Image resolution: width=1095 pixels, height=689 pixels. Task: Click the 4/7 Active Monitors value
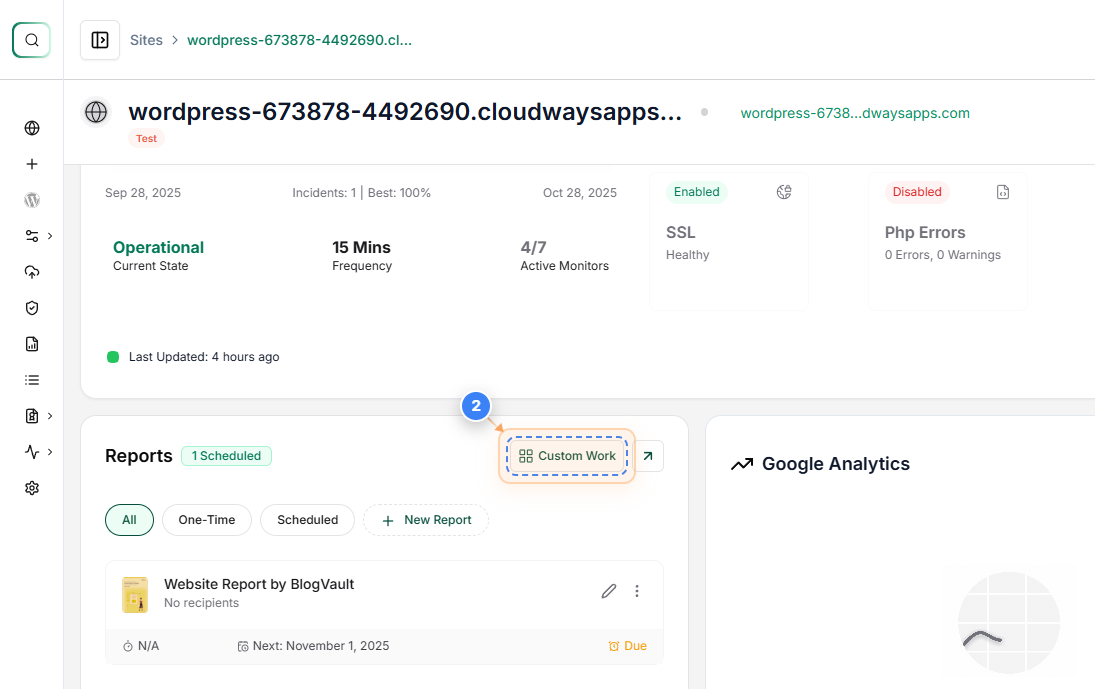point(534,248)
